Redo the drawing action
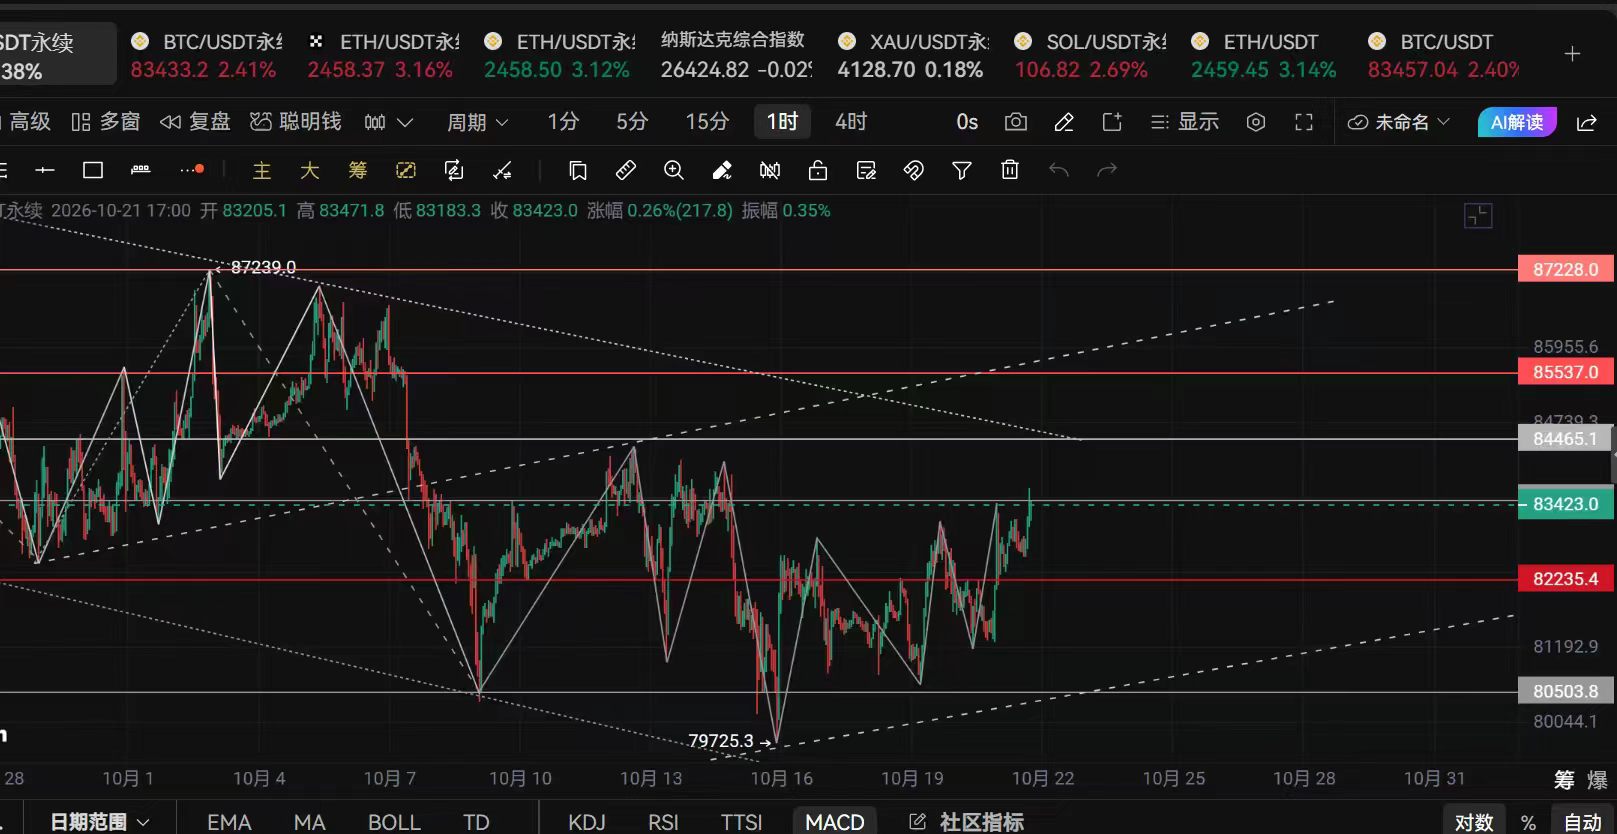 tap(1107, 170)
